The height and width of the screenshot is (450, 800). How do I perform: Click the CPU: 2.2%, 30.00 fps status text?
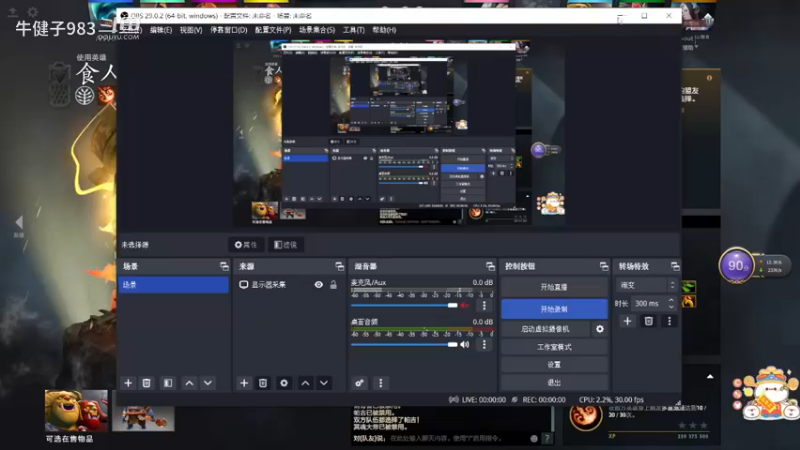(x=611, y=399)
